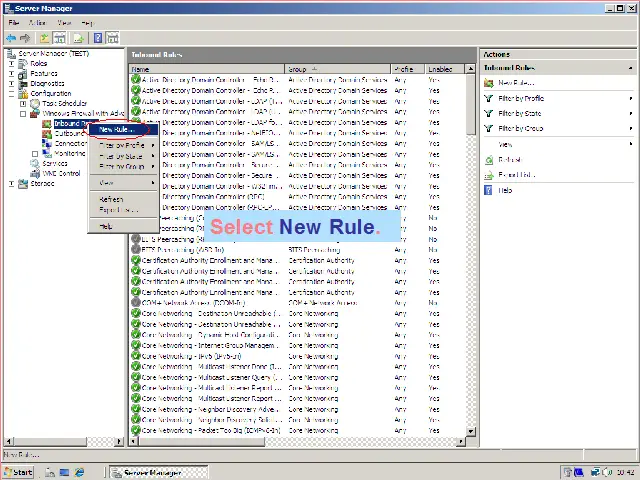Select the Diagnostics node icon

click(23, 84)
